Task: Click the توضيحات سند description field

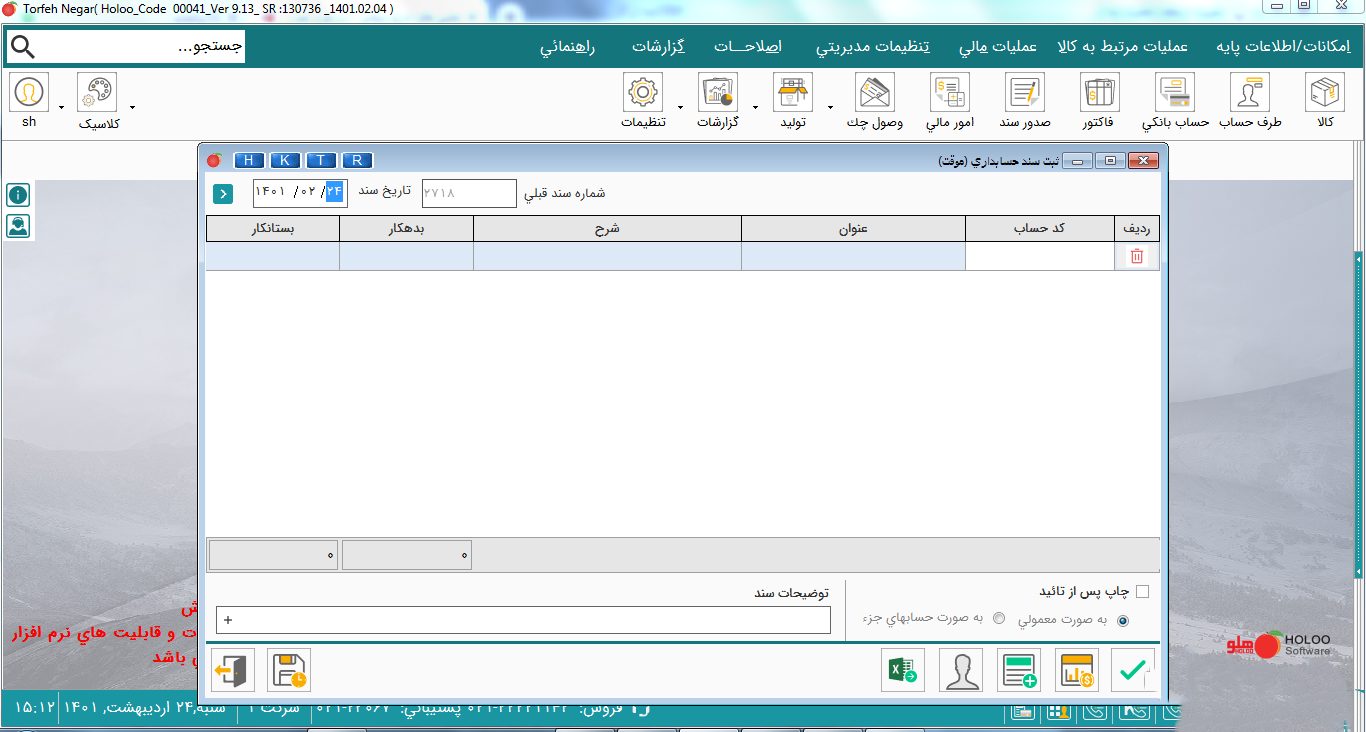Action: click(x=523, y=621)
